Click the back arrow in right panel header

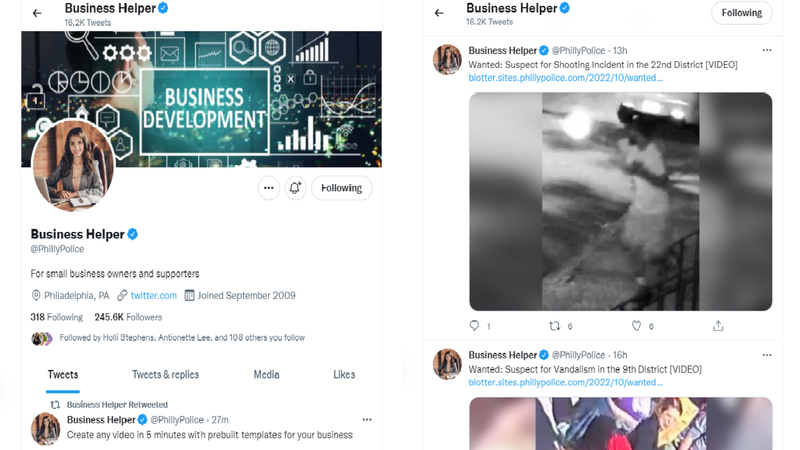(439, 13)
